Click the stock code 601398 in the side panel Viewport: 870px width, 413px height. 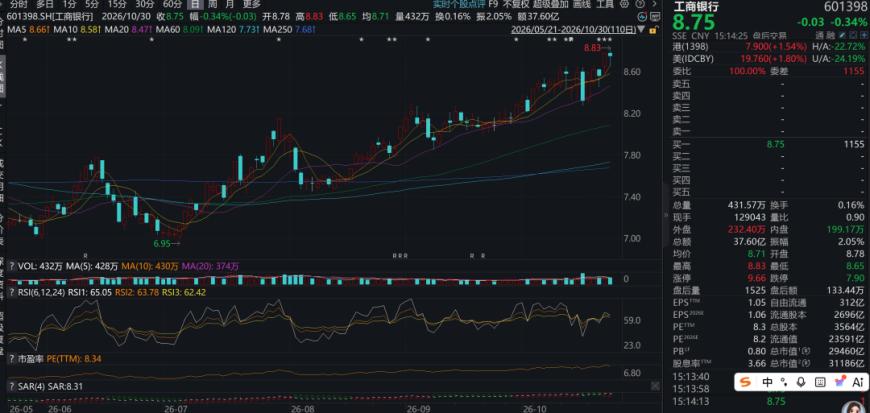[845, 6]
